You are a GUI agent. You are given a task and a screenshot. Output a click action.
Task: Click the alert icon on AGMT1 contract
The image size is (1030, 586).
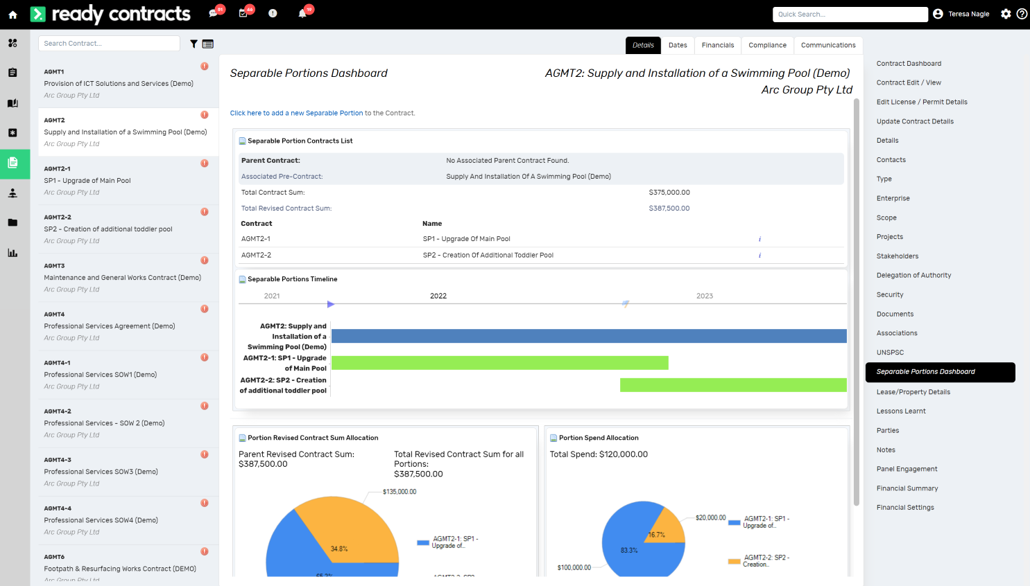pos(204,66)
